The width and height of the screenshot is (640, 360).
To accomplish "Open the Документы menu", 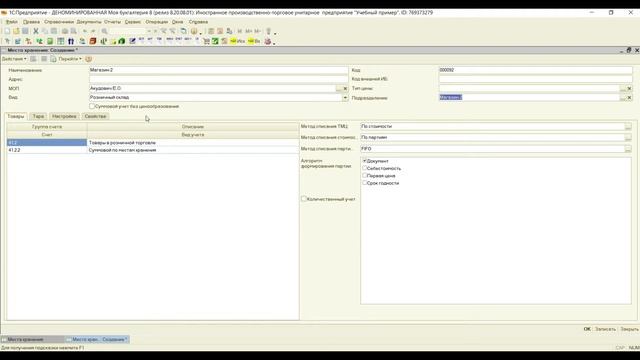I will pos(89,22).
